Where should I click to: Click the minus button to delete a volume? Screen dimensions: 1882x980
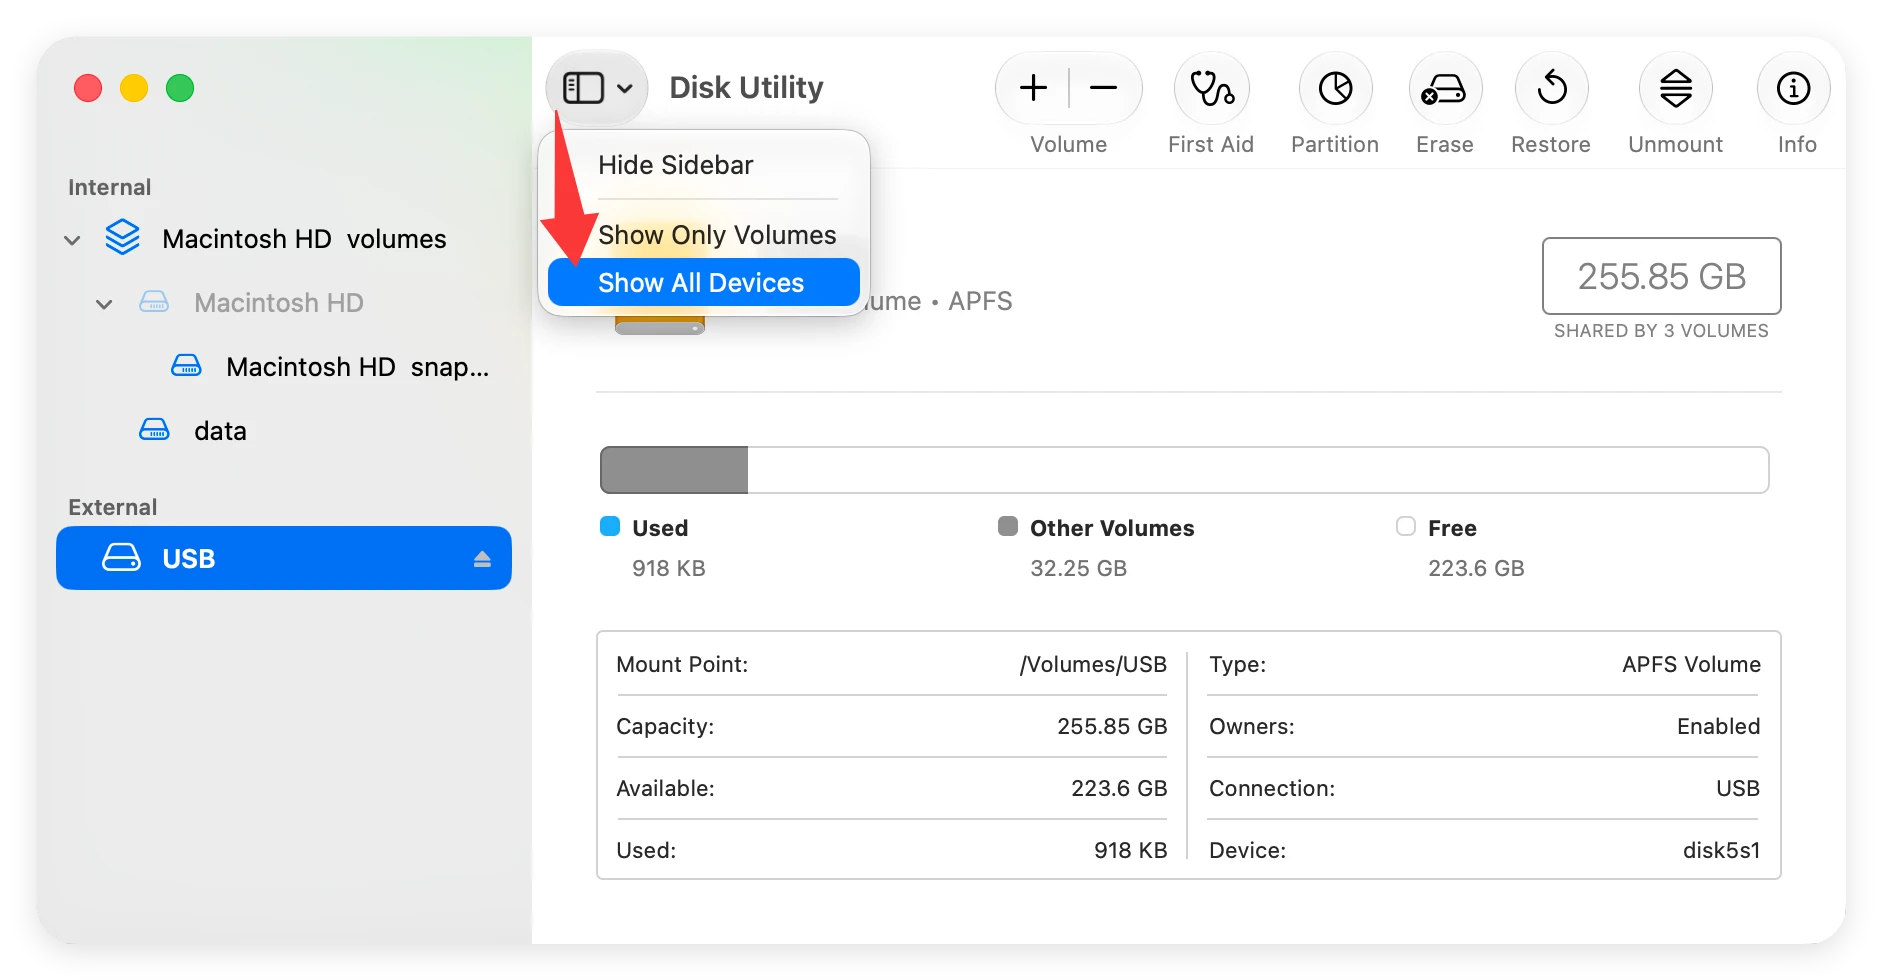pyautogui.click(x=1104, y=88)
